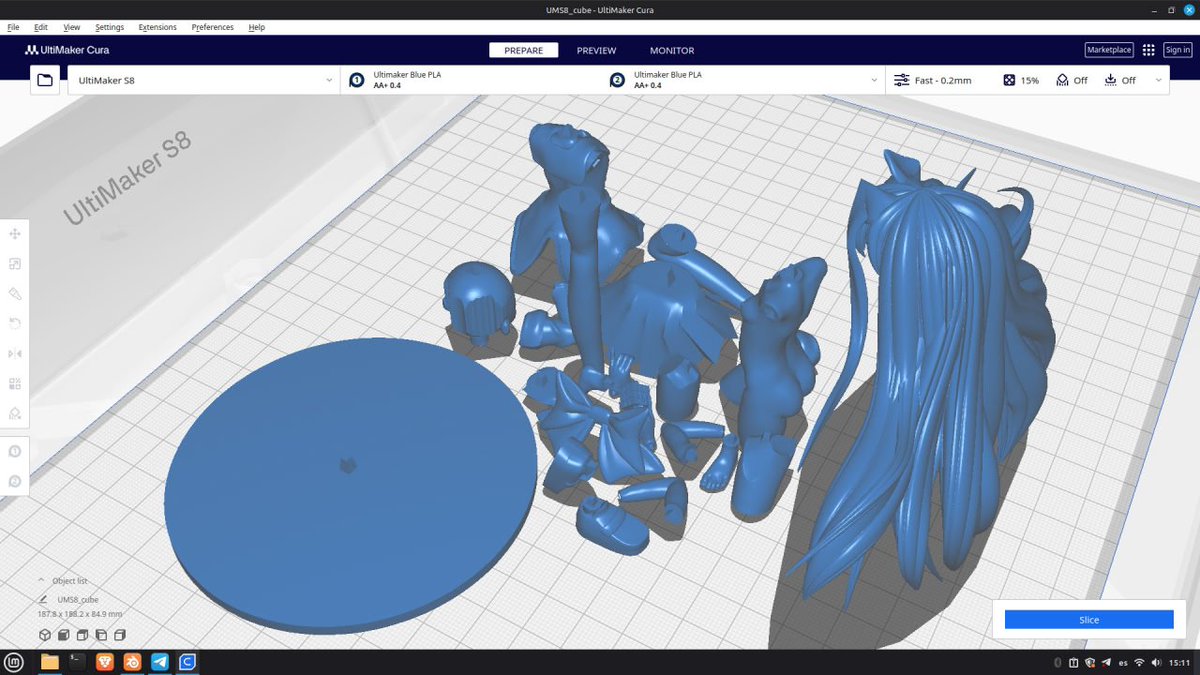
Task: Select the Move tool in left toolbar
Action: [15, 234]
